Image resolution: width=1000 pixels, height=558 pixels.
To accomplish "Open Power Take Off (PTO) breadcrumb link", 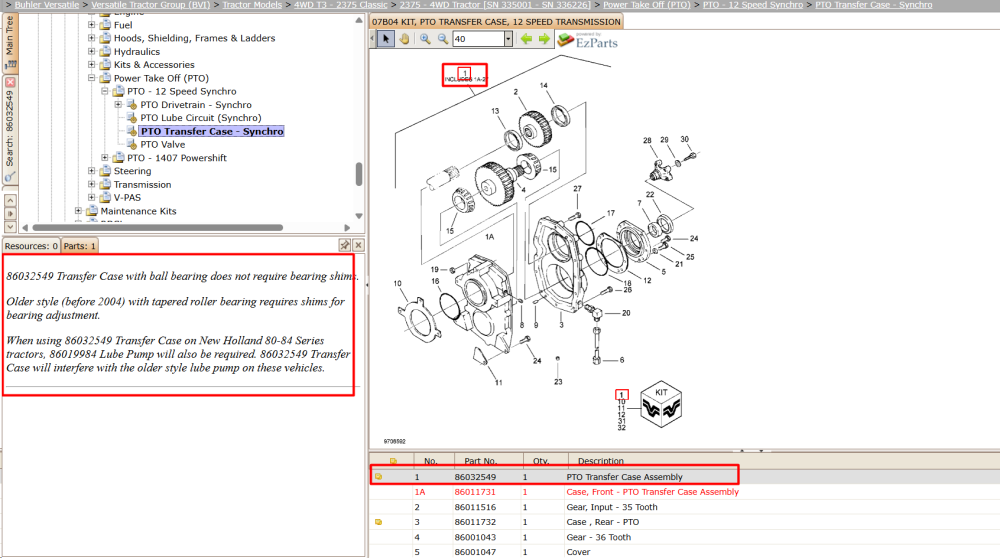I will coord(647,4).
